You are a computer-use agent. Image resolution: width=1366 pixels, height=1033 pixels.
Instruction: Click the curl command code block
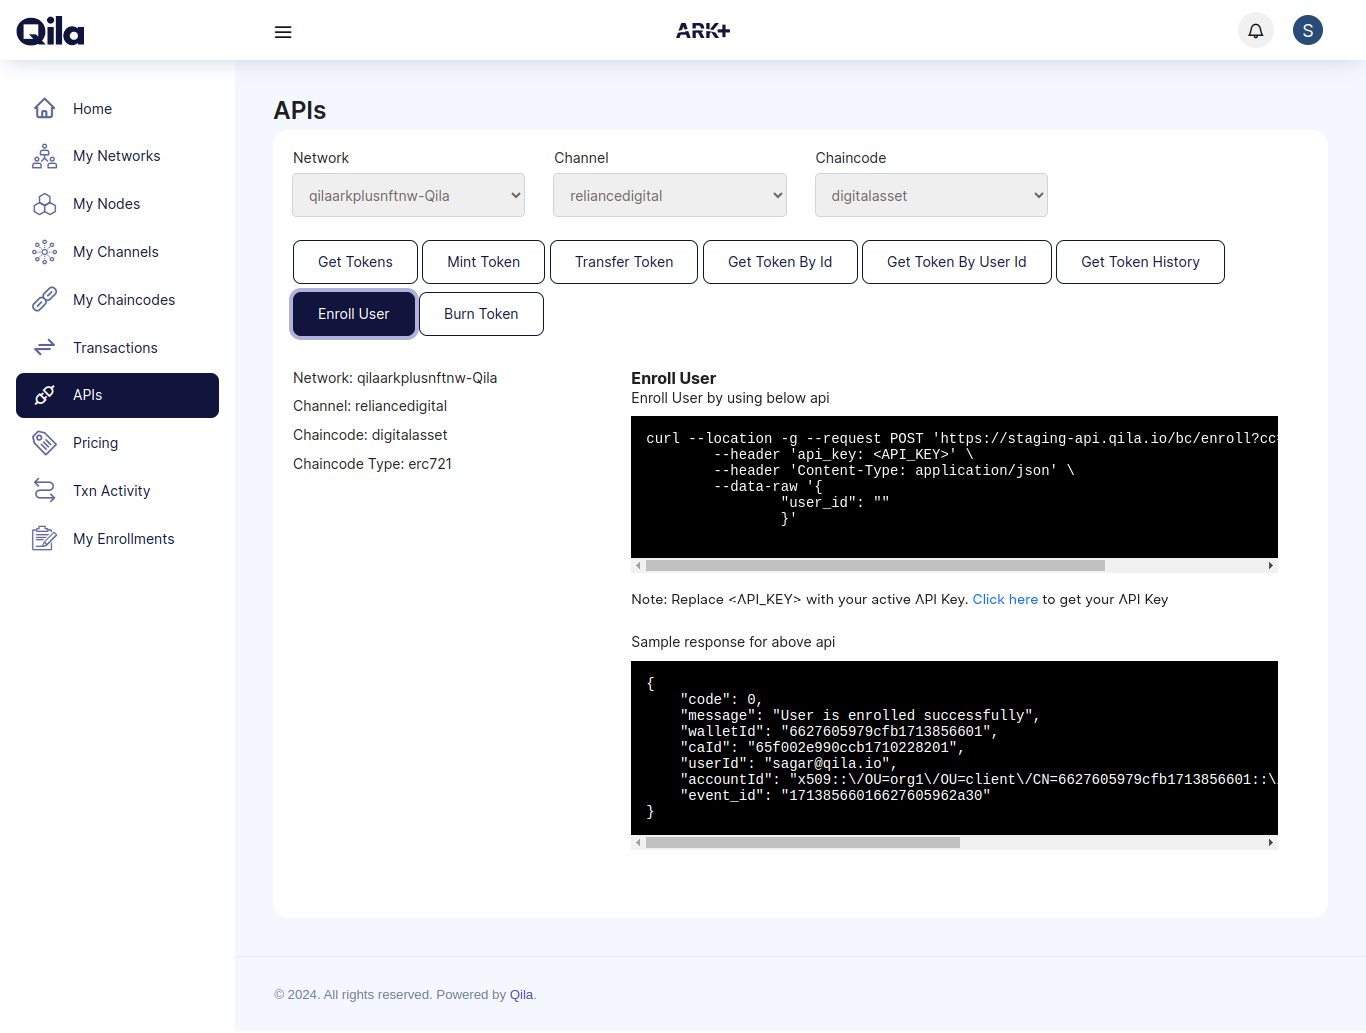(954, 487)
